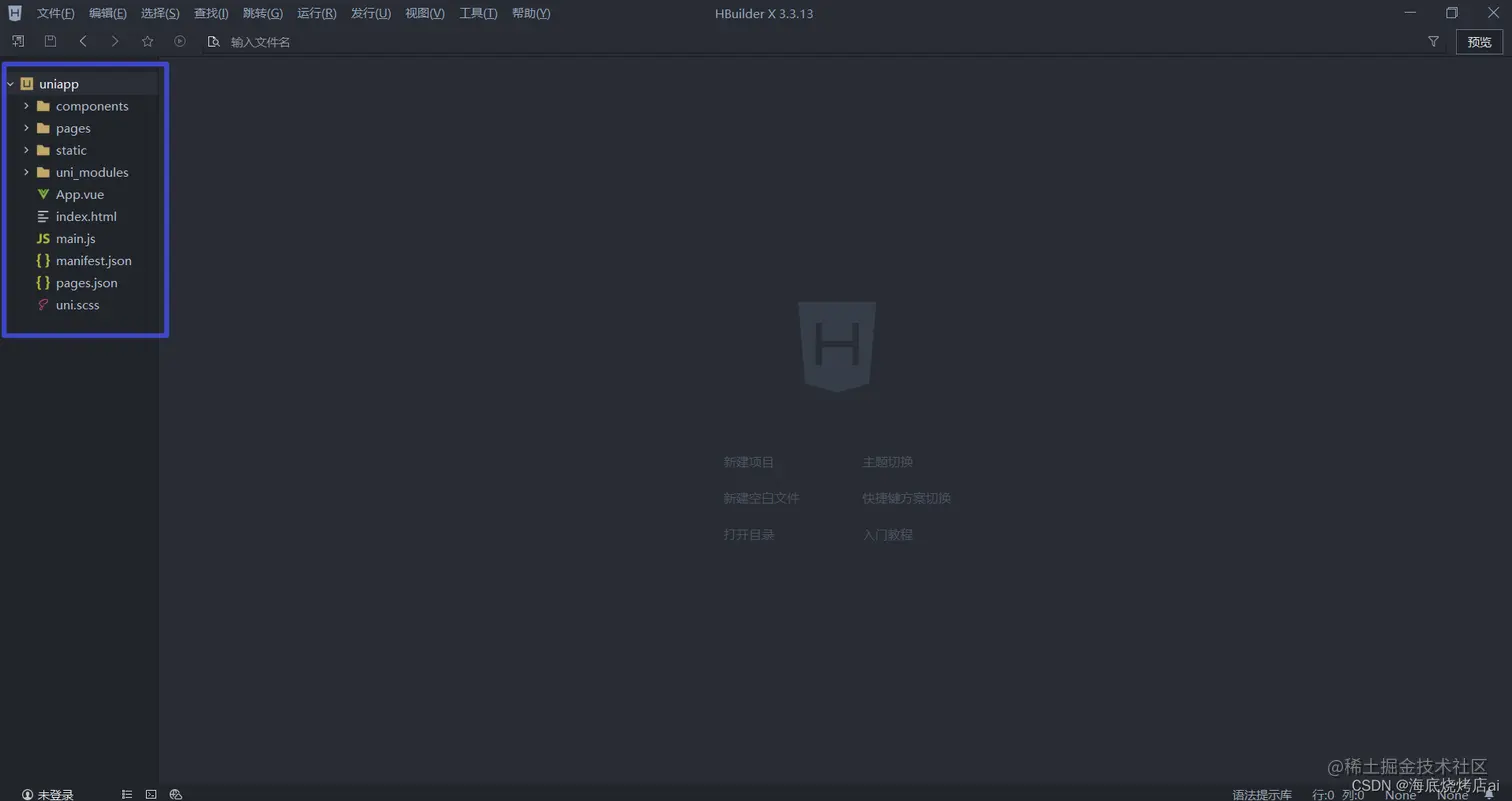Screen dimensions: 1512x801
Task: Click the index.html file icon
Action: point(43,216)
